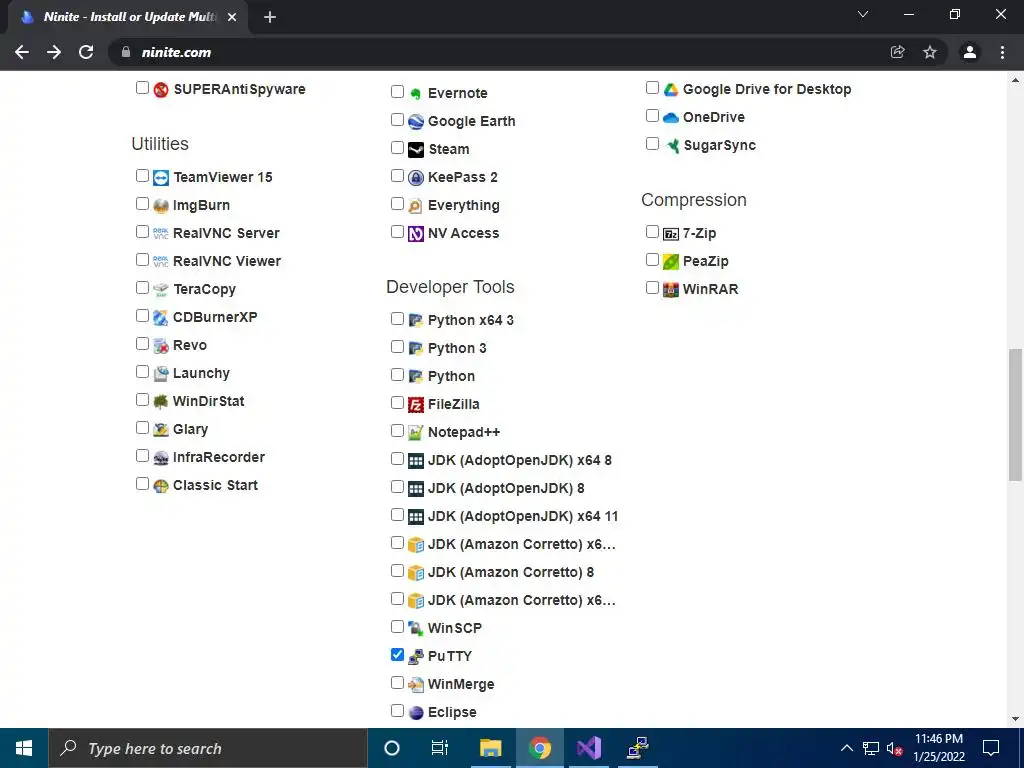Uncheck the PuTTY checkbox

[x=397, y=654]
